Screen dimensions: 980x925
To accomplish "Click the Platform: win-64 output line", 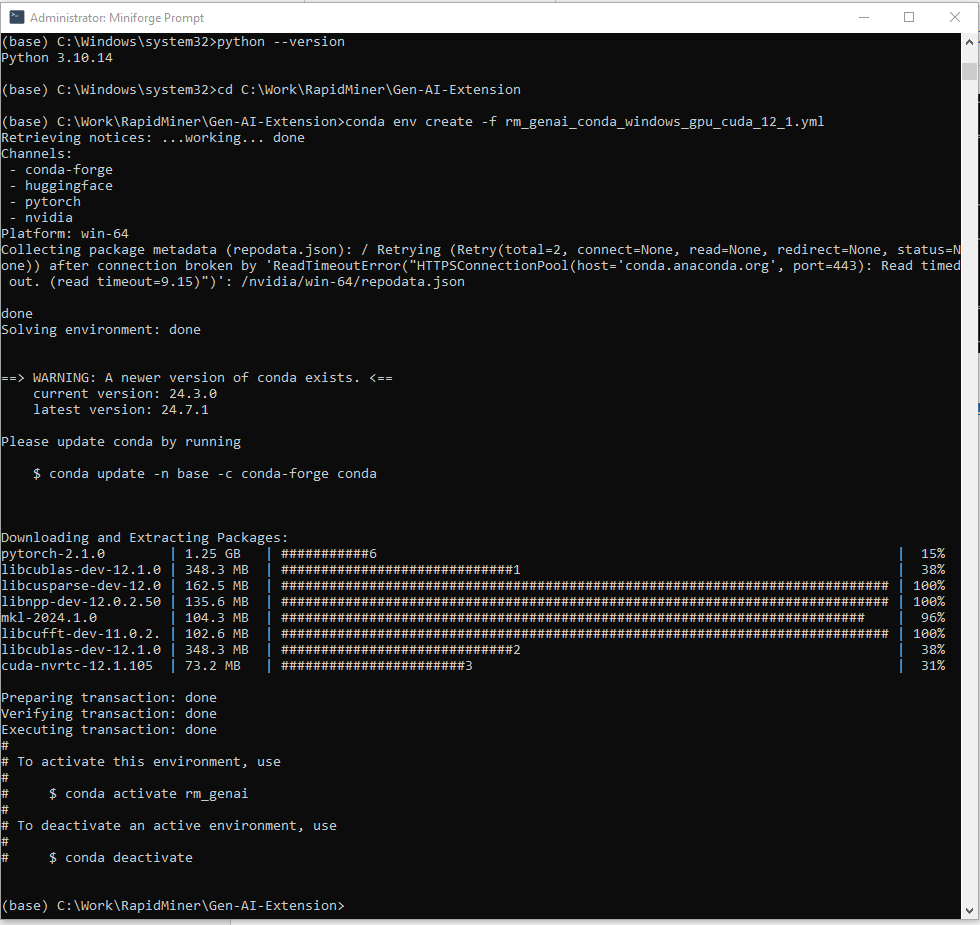I will point(65,233).
